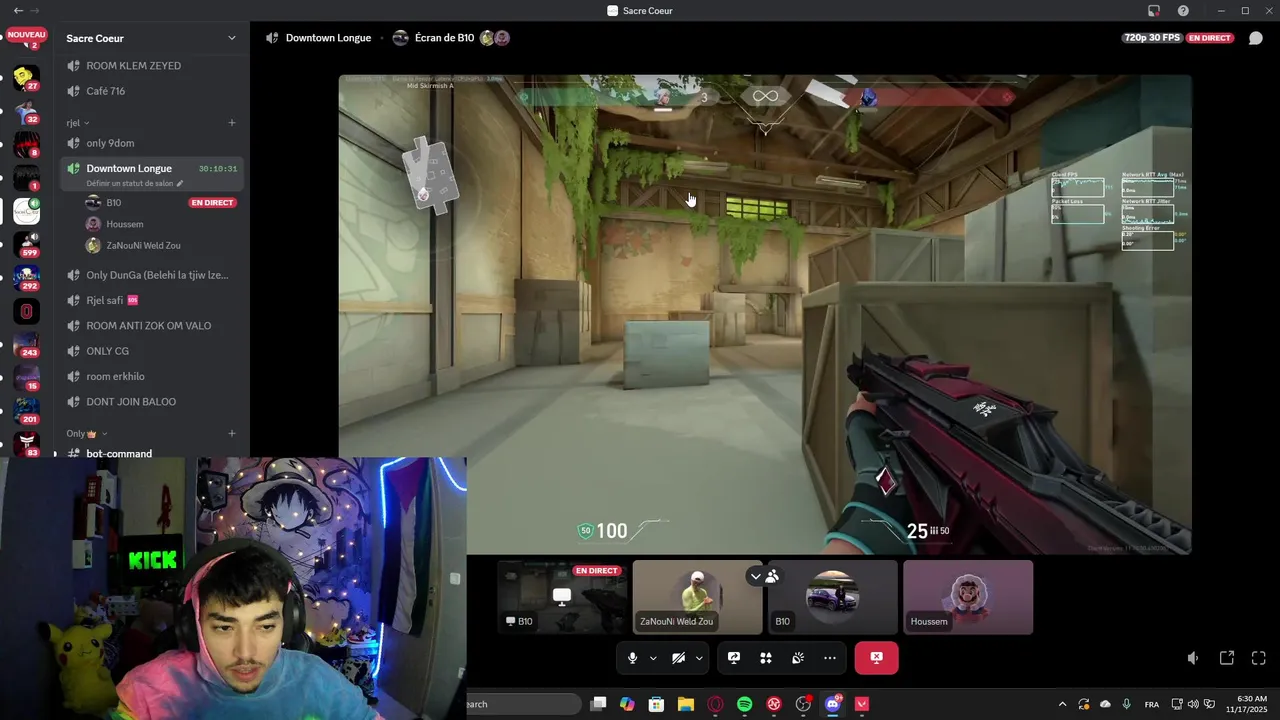Go back with title bar arrow
The height and width of the screenshot is (720, 1280).
[18, 10]
